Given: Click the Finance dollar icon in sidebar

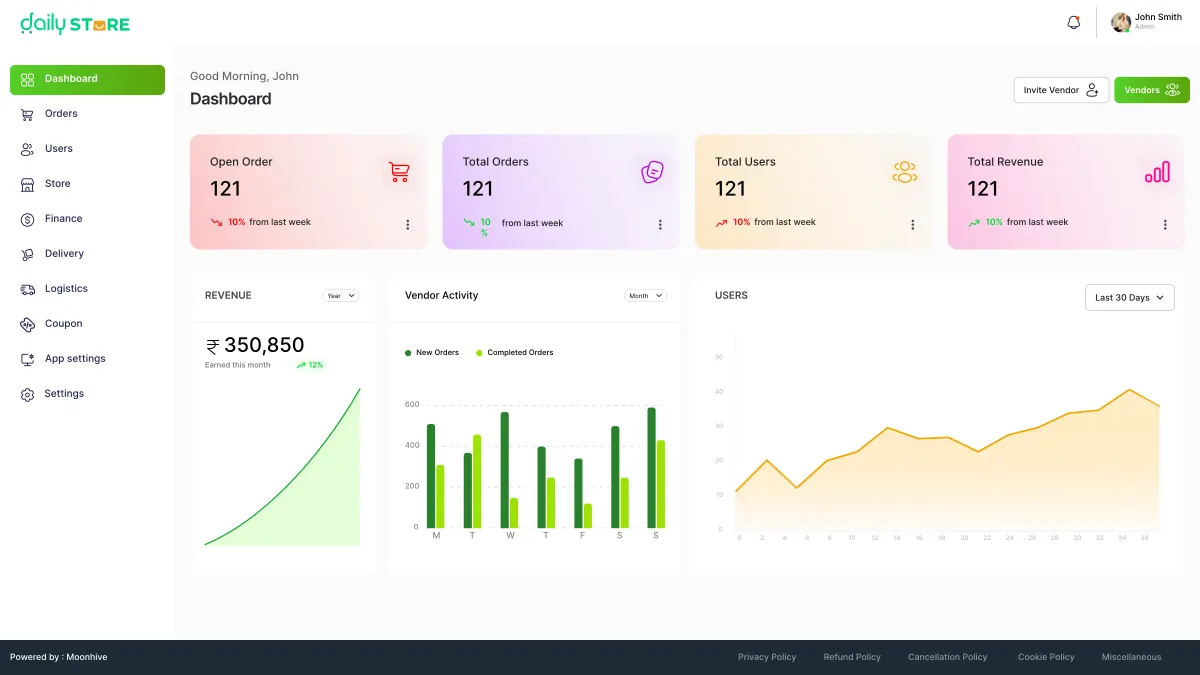Looking at the screenshot, I should tap(27, 219).
